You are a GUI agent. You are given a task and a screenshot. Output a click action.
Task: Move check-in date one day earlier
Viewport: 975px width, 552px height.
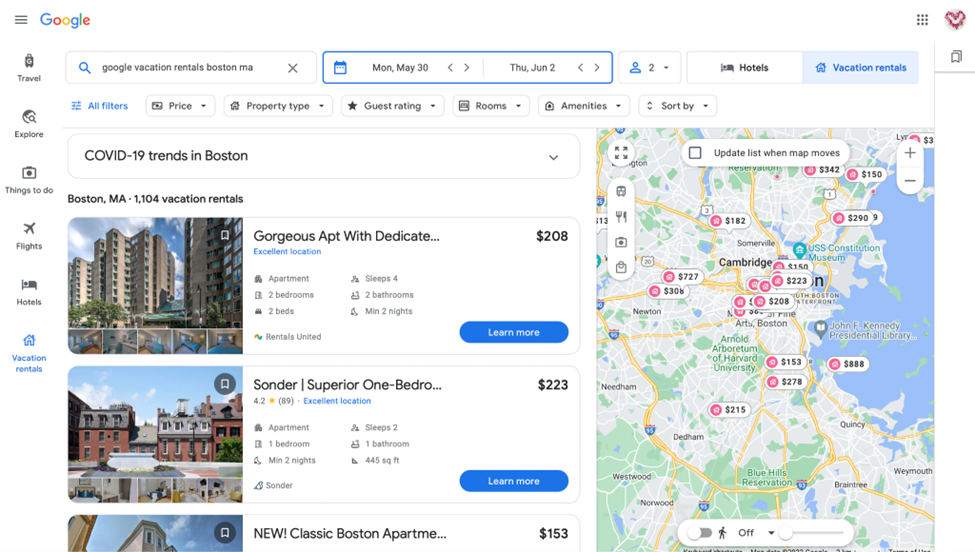point(450,67)
